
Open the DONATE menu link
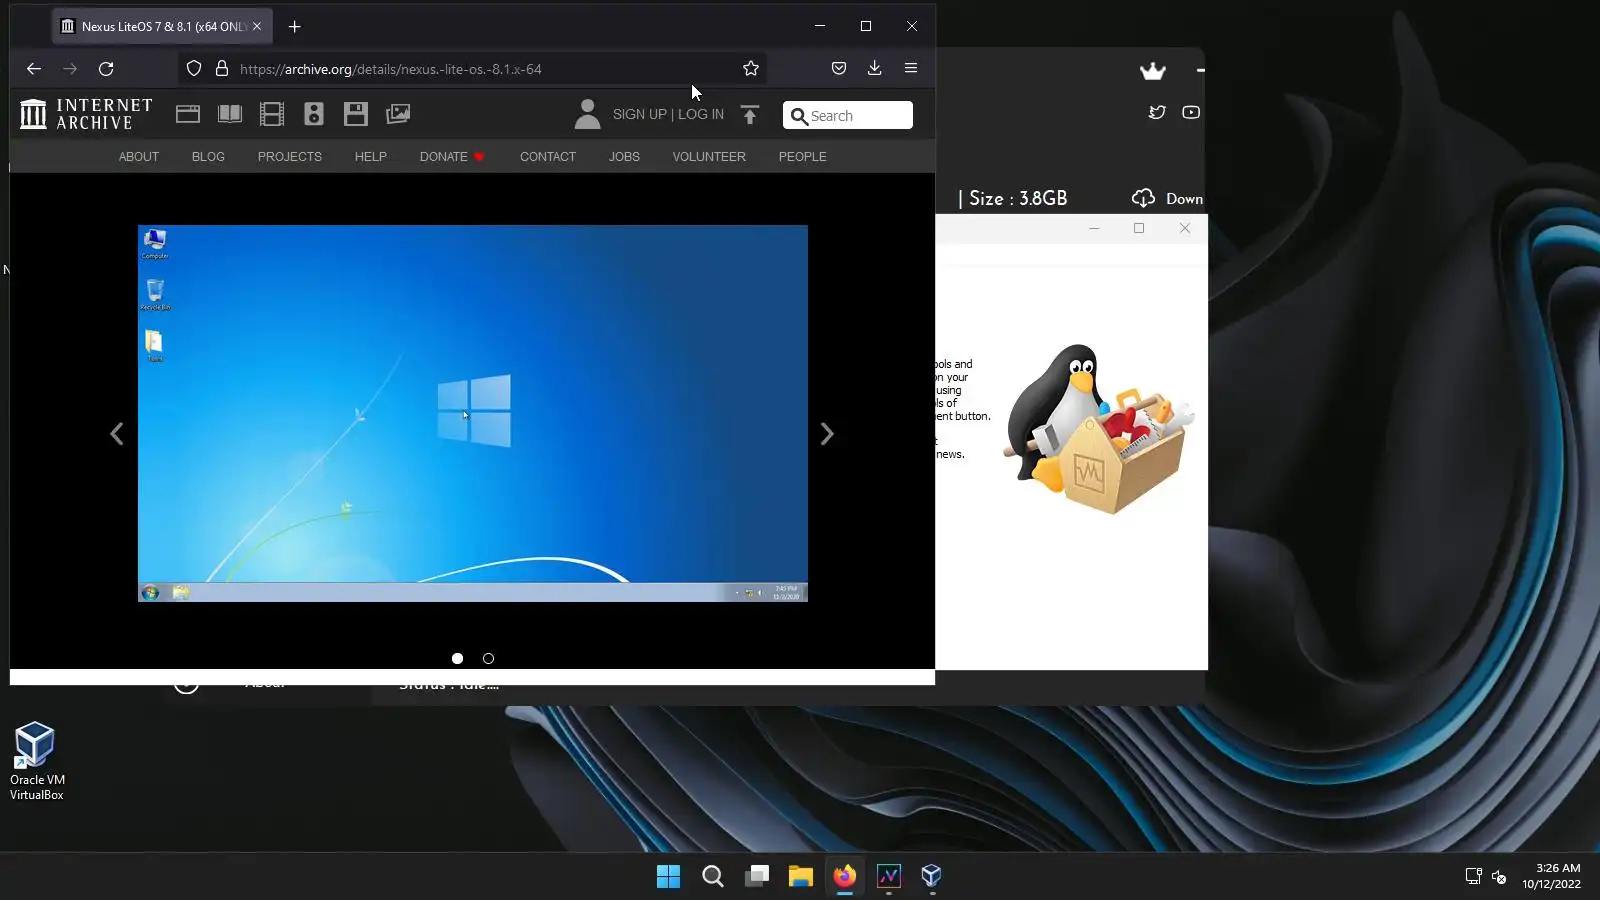[452, 157]
